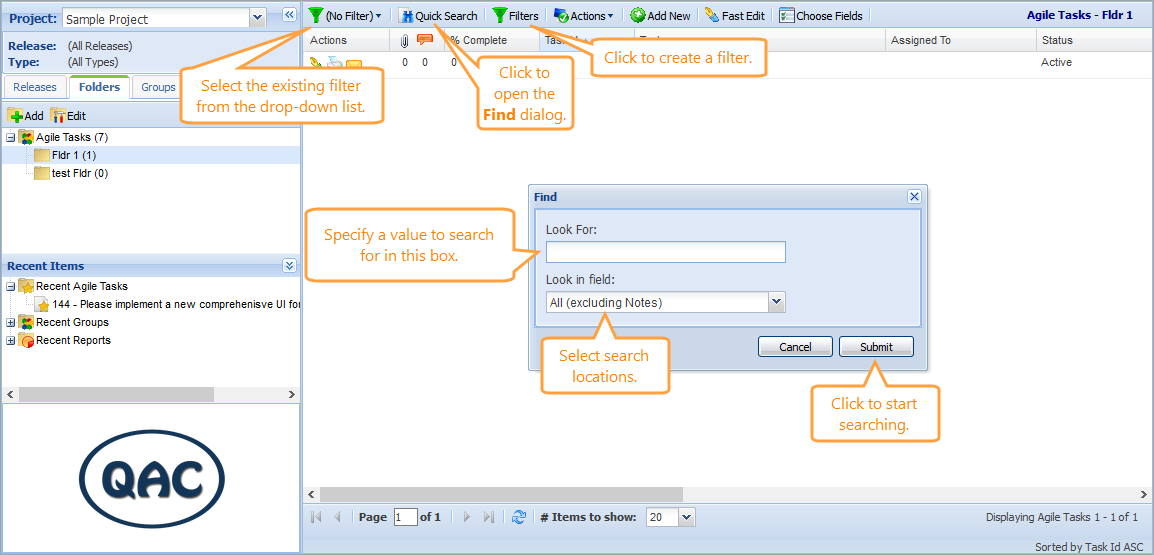Open the (No Filter) dropdown
Image resolution: width=1154 pixels, height=555 pixels.
tap(345, 15)
